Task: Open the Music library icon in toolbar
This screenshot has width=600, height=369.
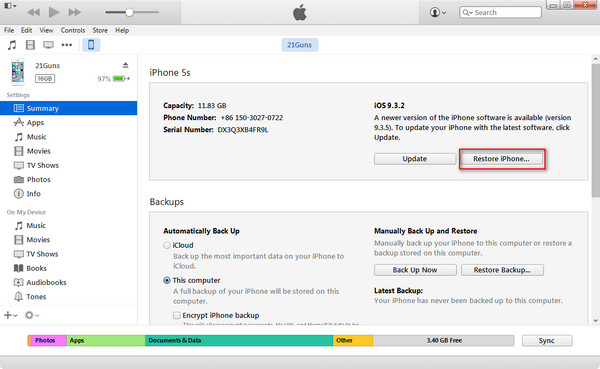Action: pos(12,45)
